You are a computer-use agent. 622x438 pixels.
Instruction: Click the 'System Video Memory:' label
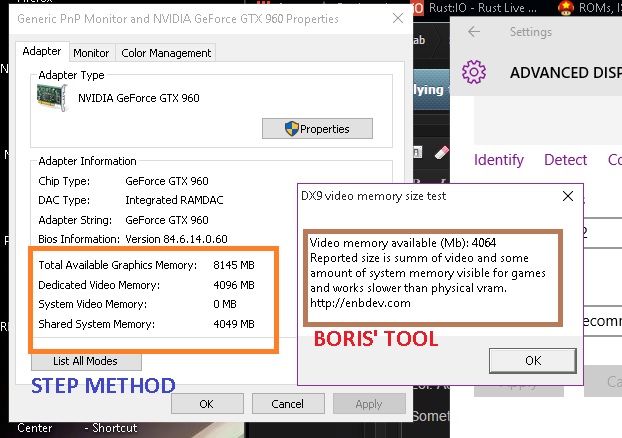tap(92, 304)
